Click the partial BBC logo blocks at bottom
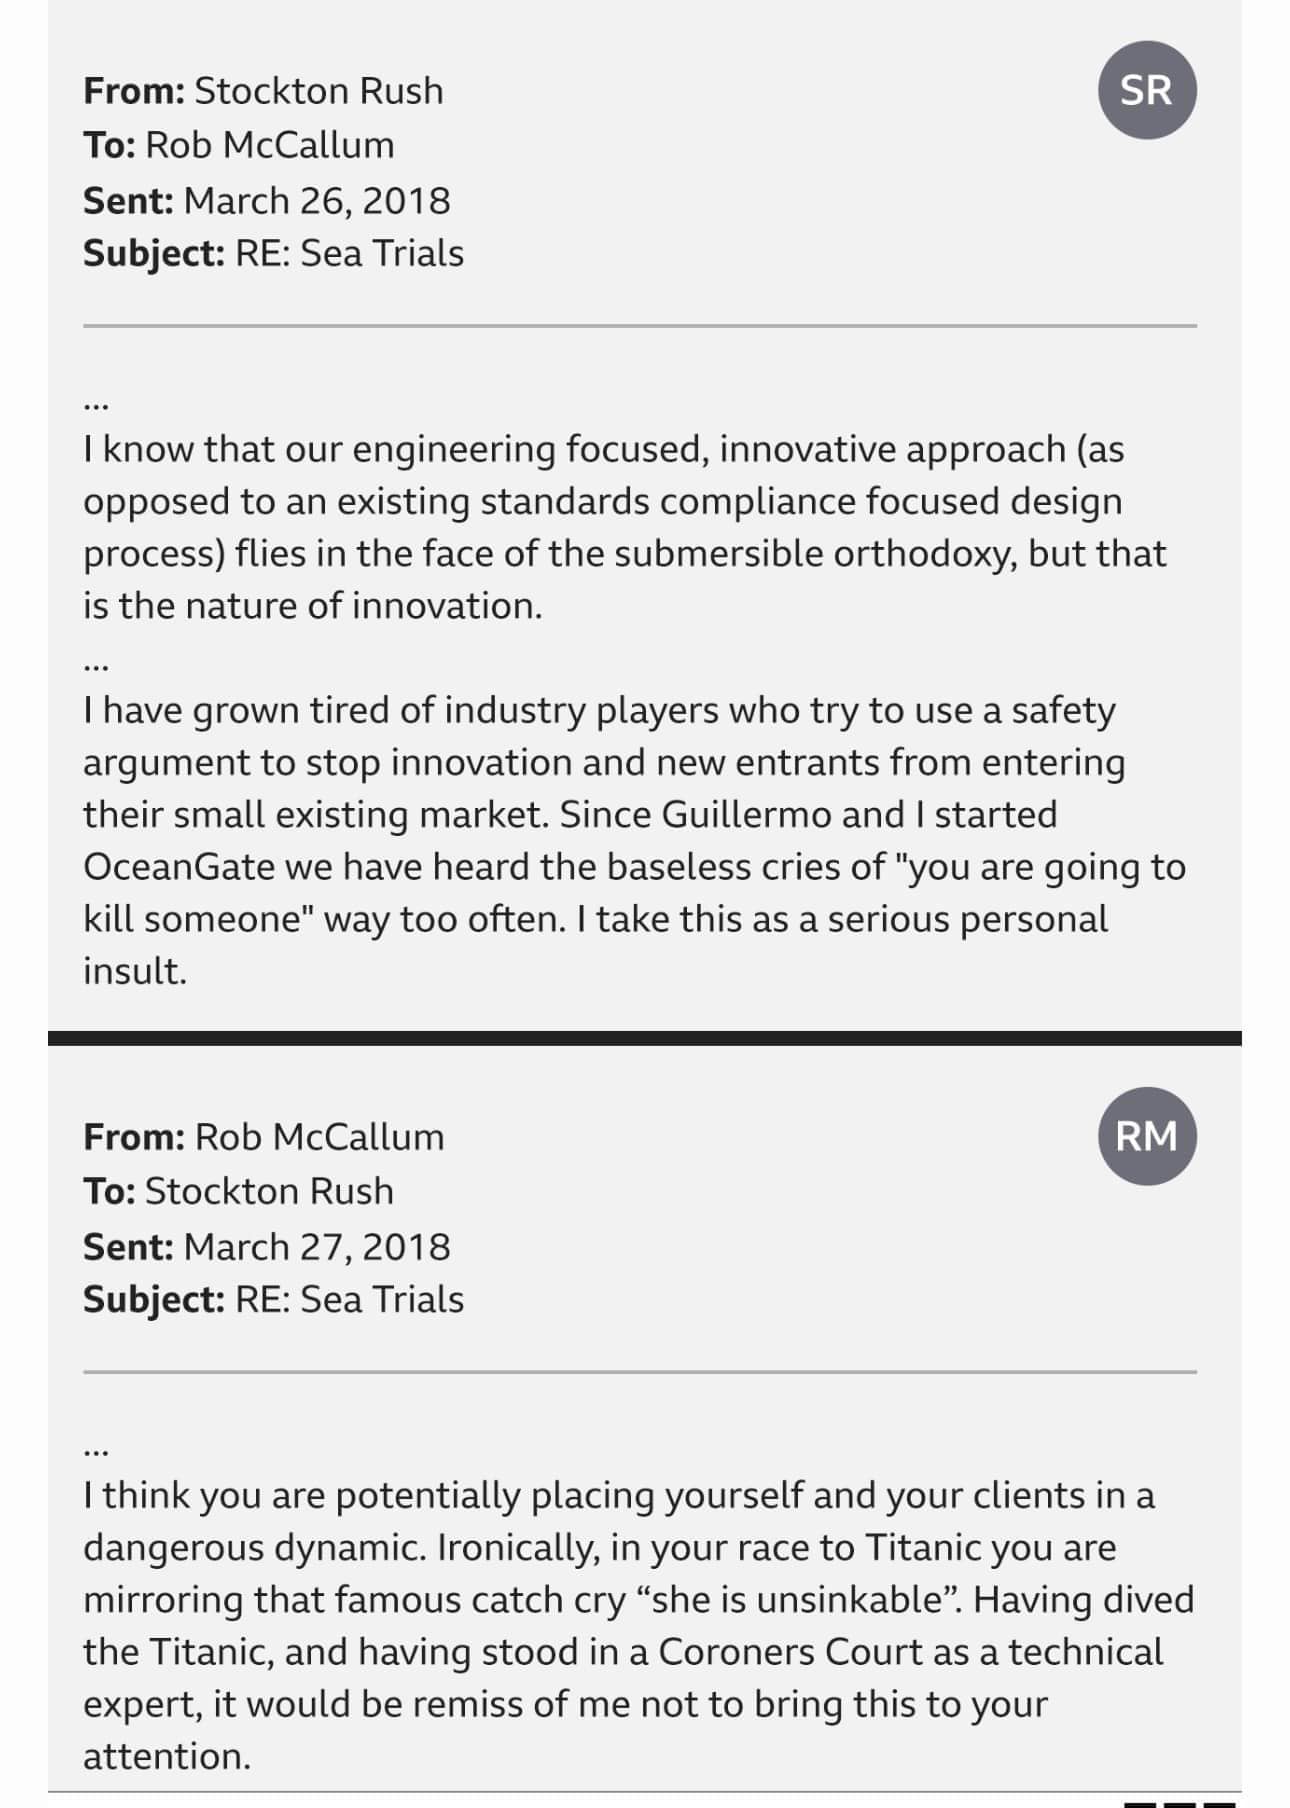The height and width of the screenshot is (1808, 1290). pyautogui.click(x=1181, y=1803)
